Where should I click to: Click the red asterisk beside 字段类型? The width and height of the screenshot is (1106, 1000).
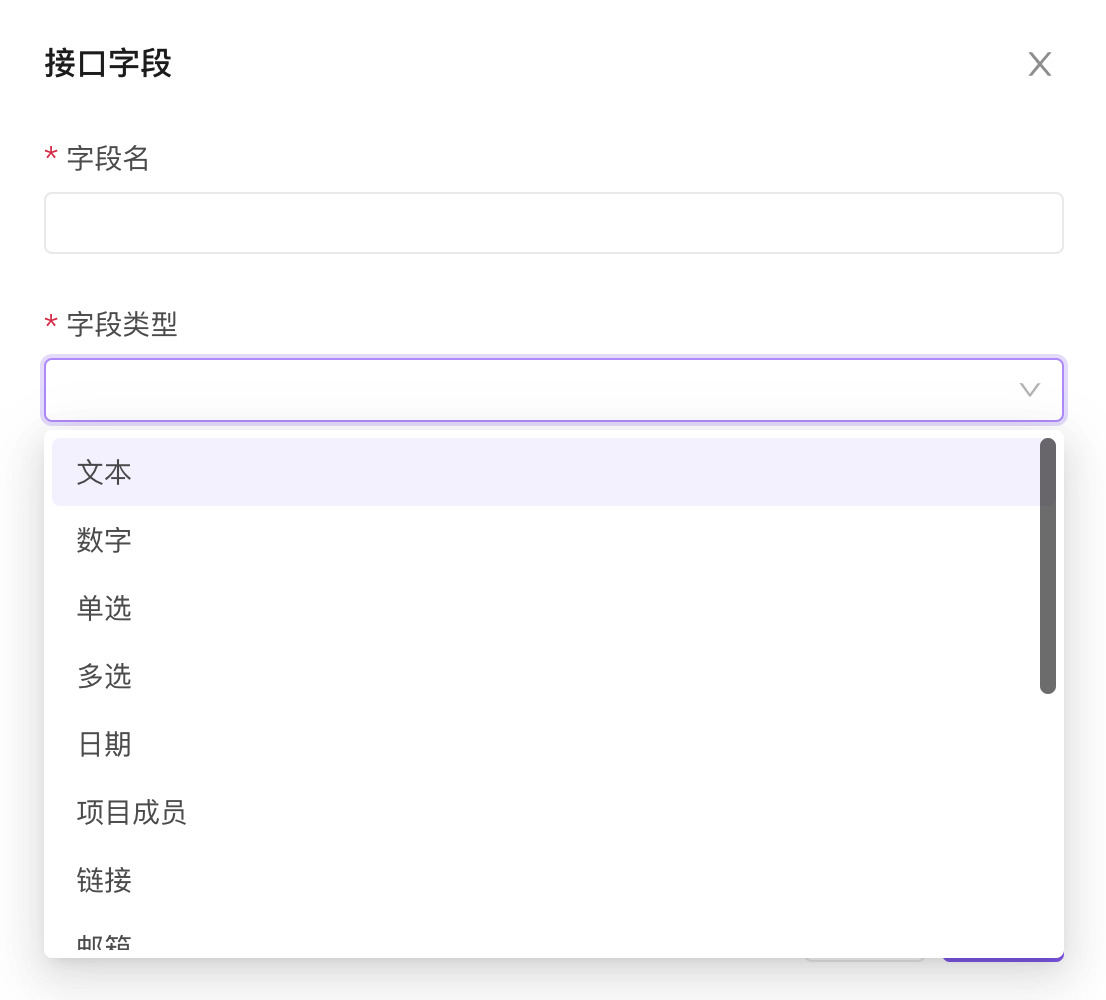pyautogui.click(x=51, y=323)
